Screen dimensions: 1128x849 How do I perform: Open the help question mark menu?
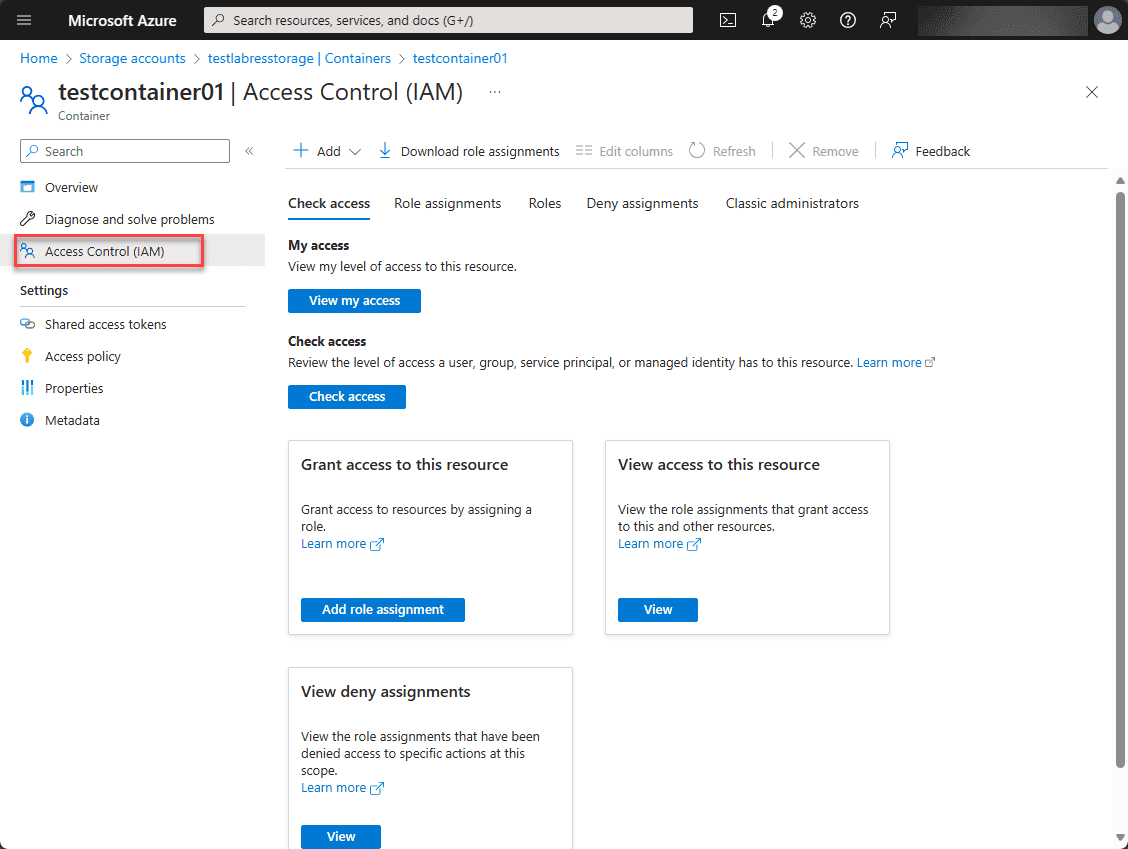[848, 20]
